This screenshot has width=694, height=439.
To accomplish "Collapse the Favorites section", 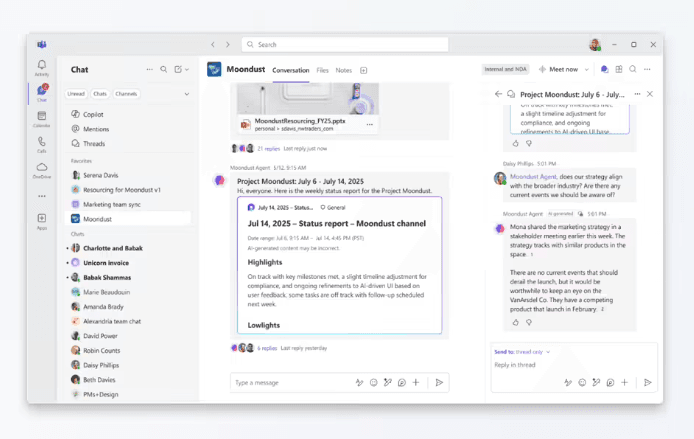I will (81, 161).
